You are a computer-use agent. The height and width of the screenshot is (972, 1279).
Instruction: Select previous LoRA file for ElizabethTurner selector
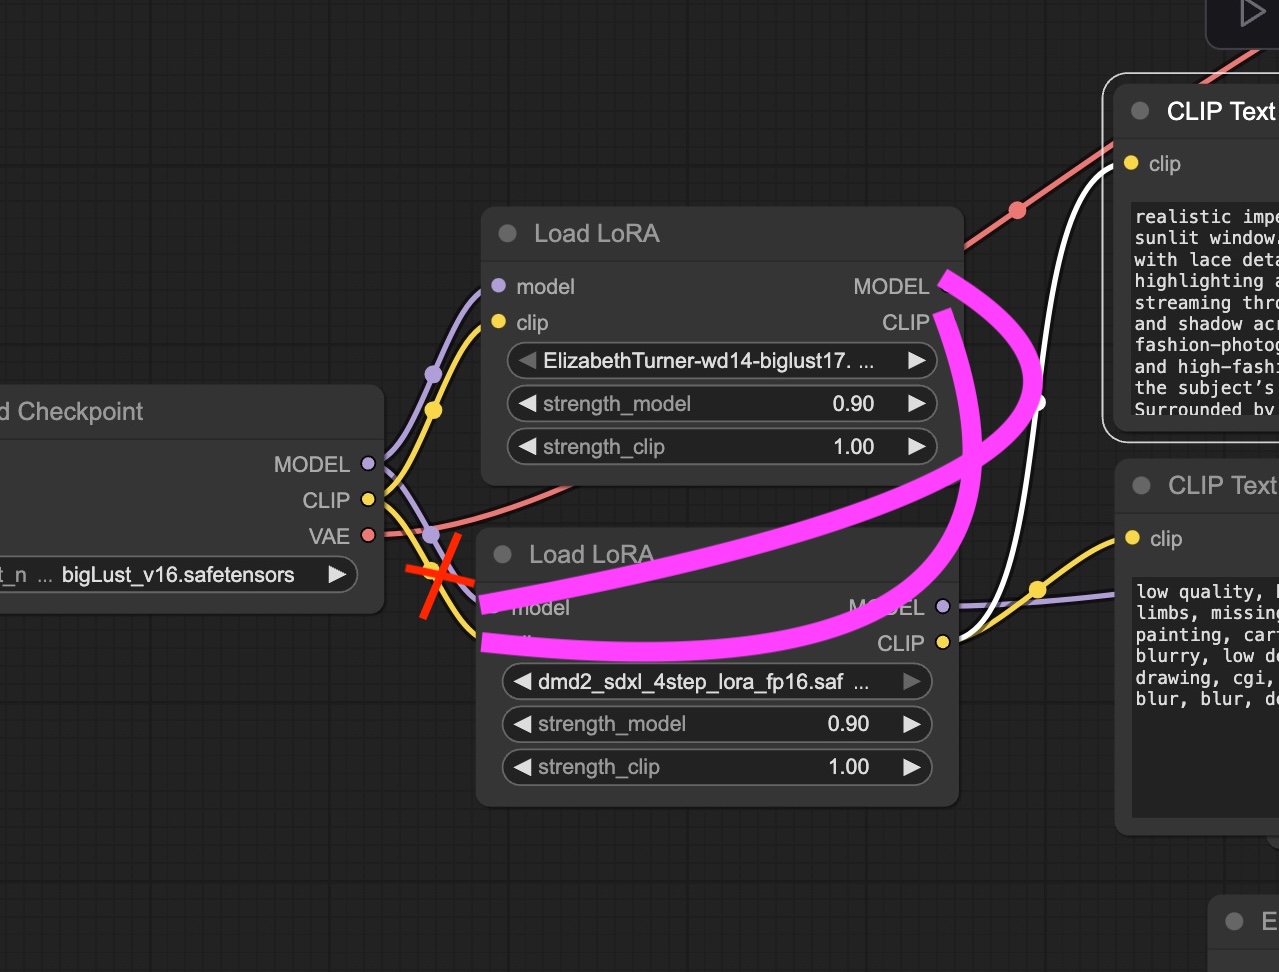click(527, 361)
